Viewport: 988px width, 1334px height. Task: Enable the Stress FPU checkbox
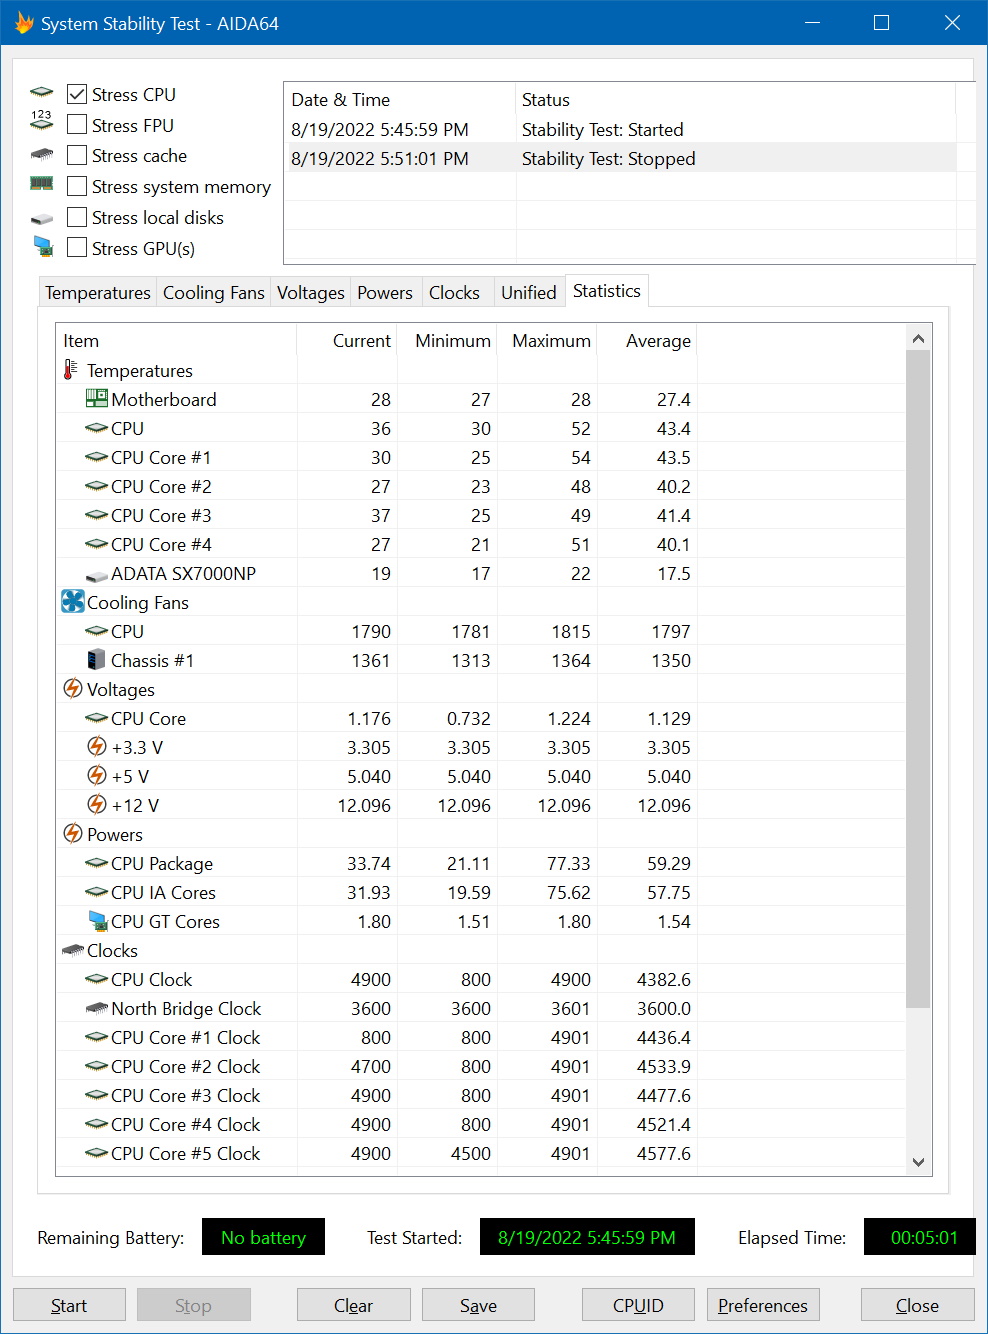77,125
